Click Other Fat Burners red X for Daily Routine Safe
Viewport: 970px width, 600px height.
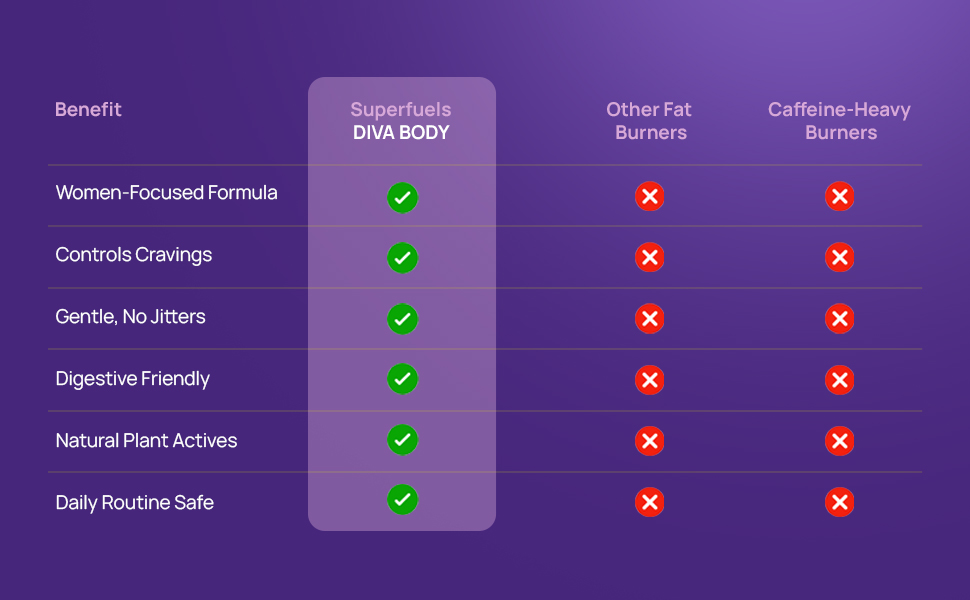tap(650, 502)
